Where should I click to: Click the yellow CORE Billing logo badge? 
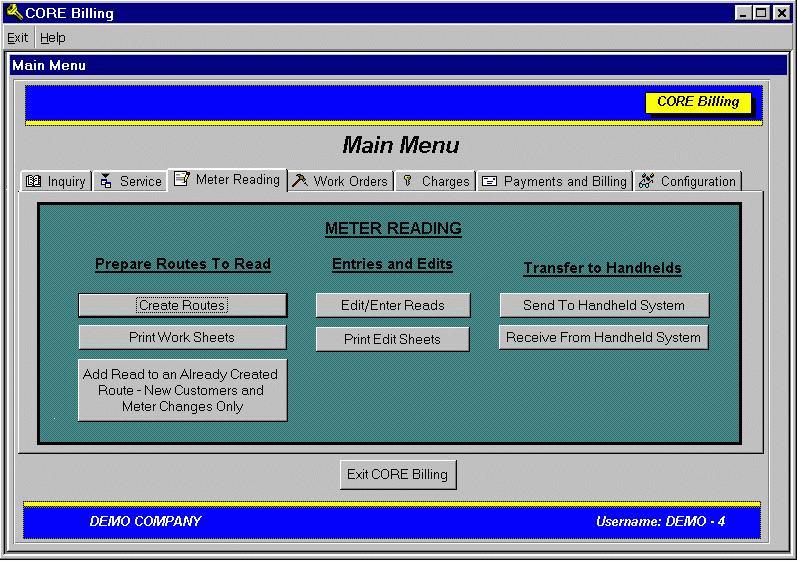tap(698, 102)
